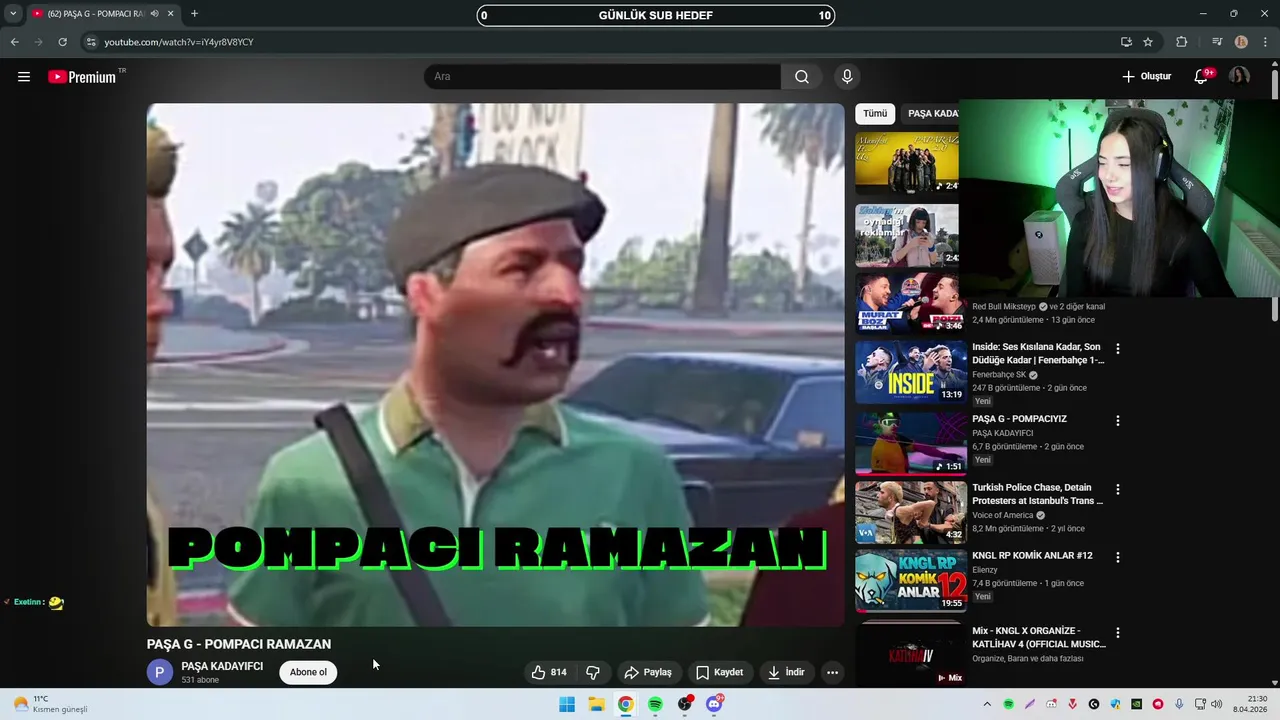Screen dimensions: 1280x720
Task: Go to YouTube Premium home logo
Action: [x=82, y=77]
